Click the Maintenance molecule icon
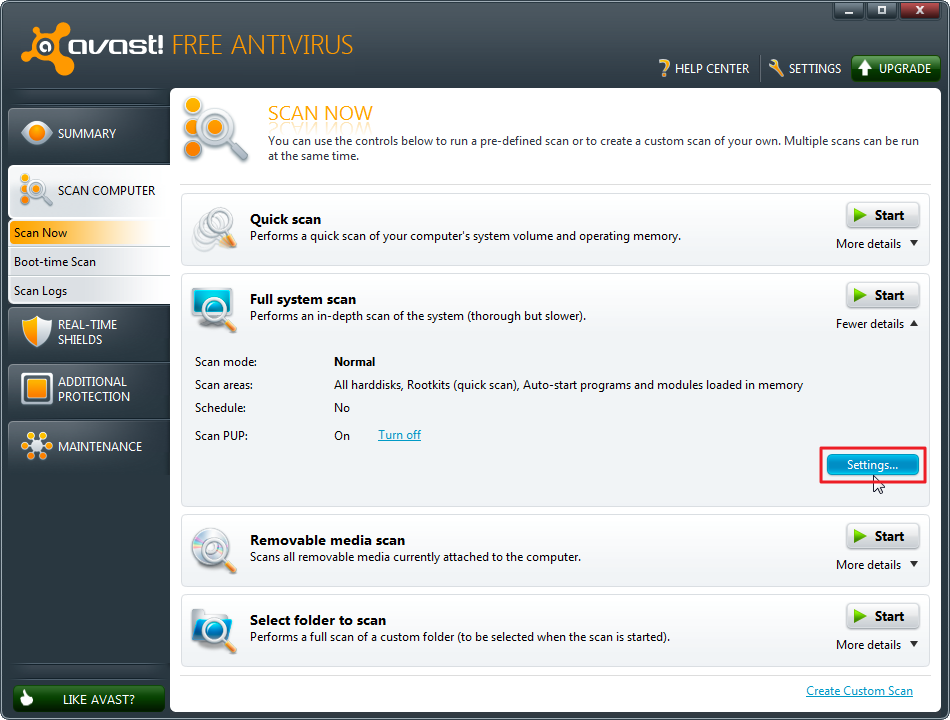The width and height of the screenshot is (950, 720). coord(36,445)
